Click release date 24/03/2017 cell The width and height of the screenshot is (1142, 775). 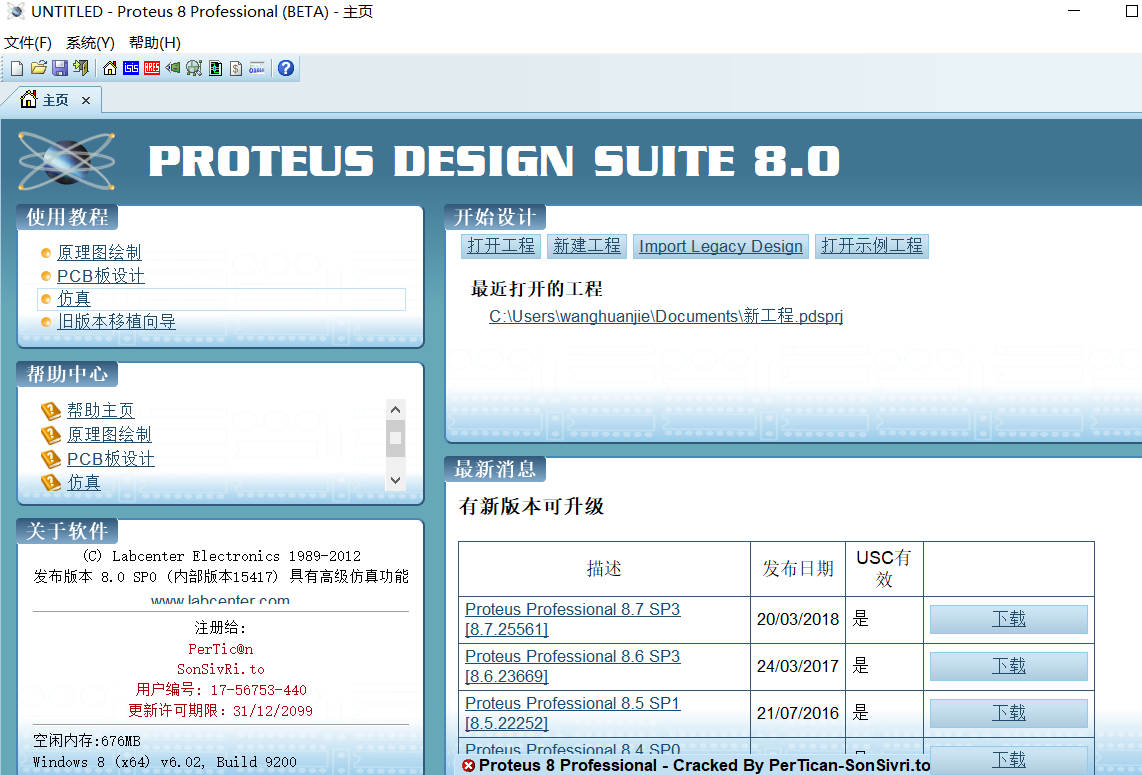tap(798, 666)
